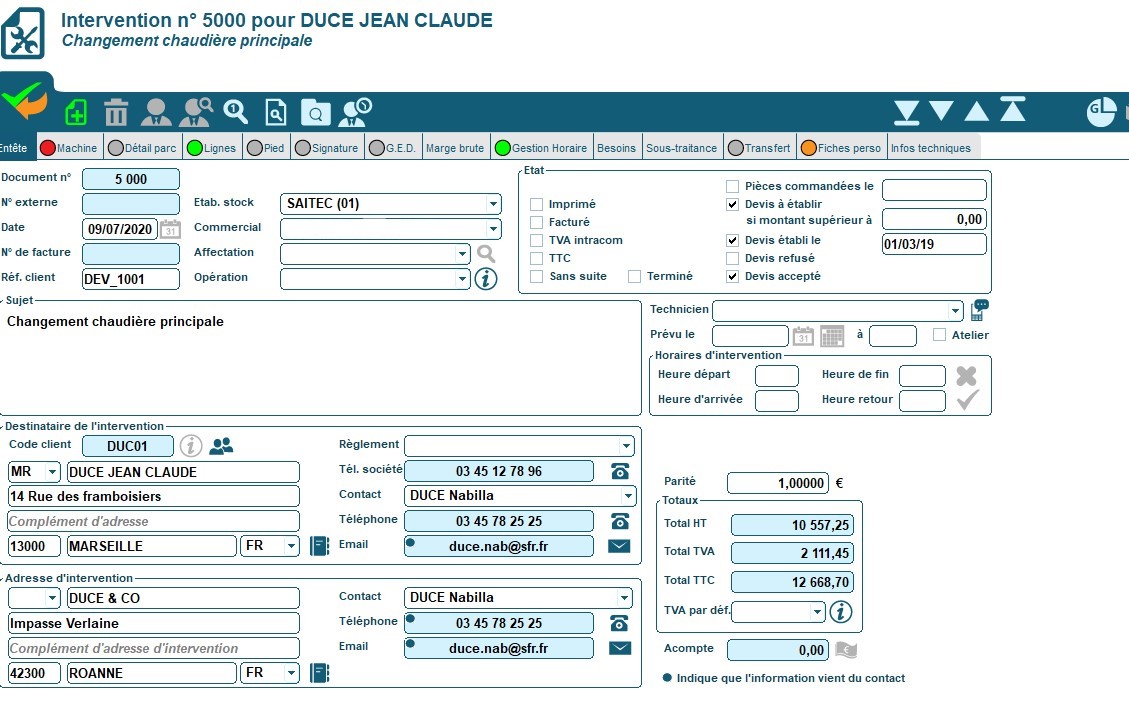Click info icon beside TVA par déf.
Viewport: 1129px width, 716px height.
[841, 612]
